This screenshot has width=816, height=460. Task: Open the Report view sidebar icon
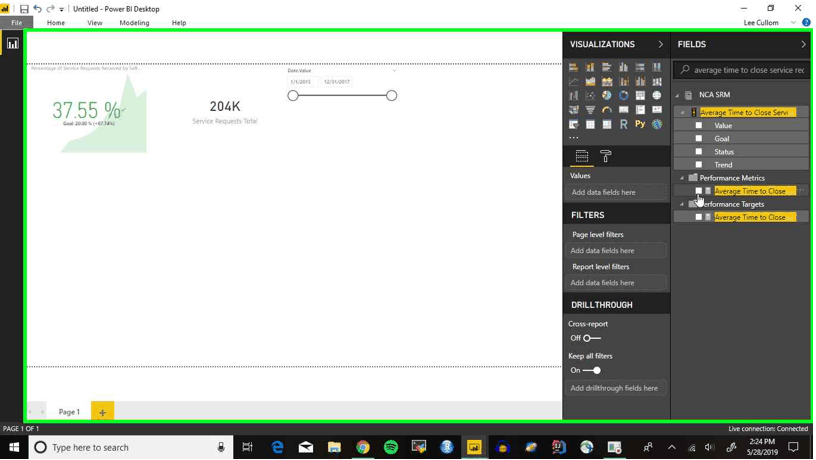tap(12, 44)
